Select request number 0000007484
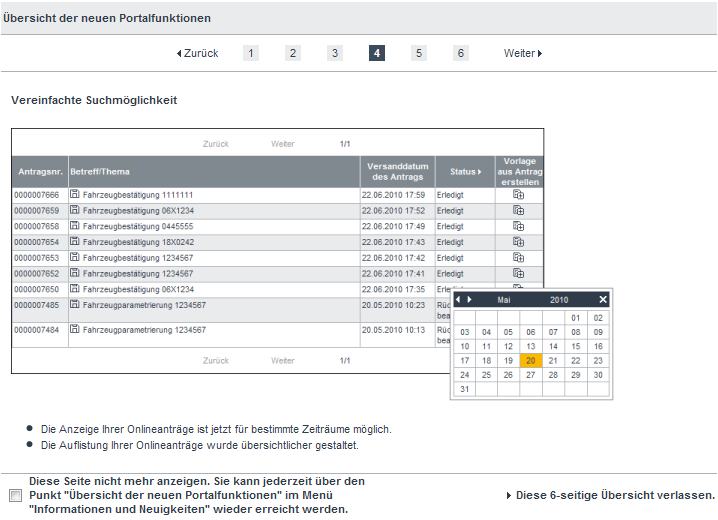 coord(37,330)
